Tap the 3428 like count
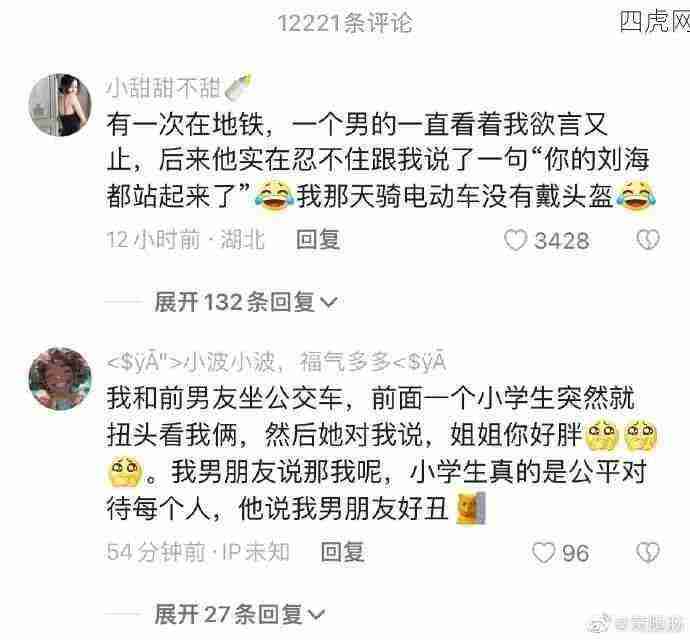This screenshot has height=640, width=690. [561, 241]
